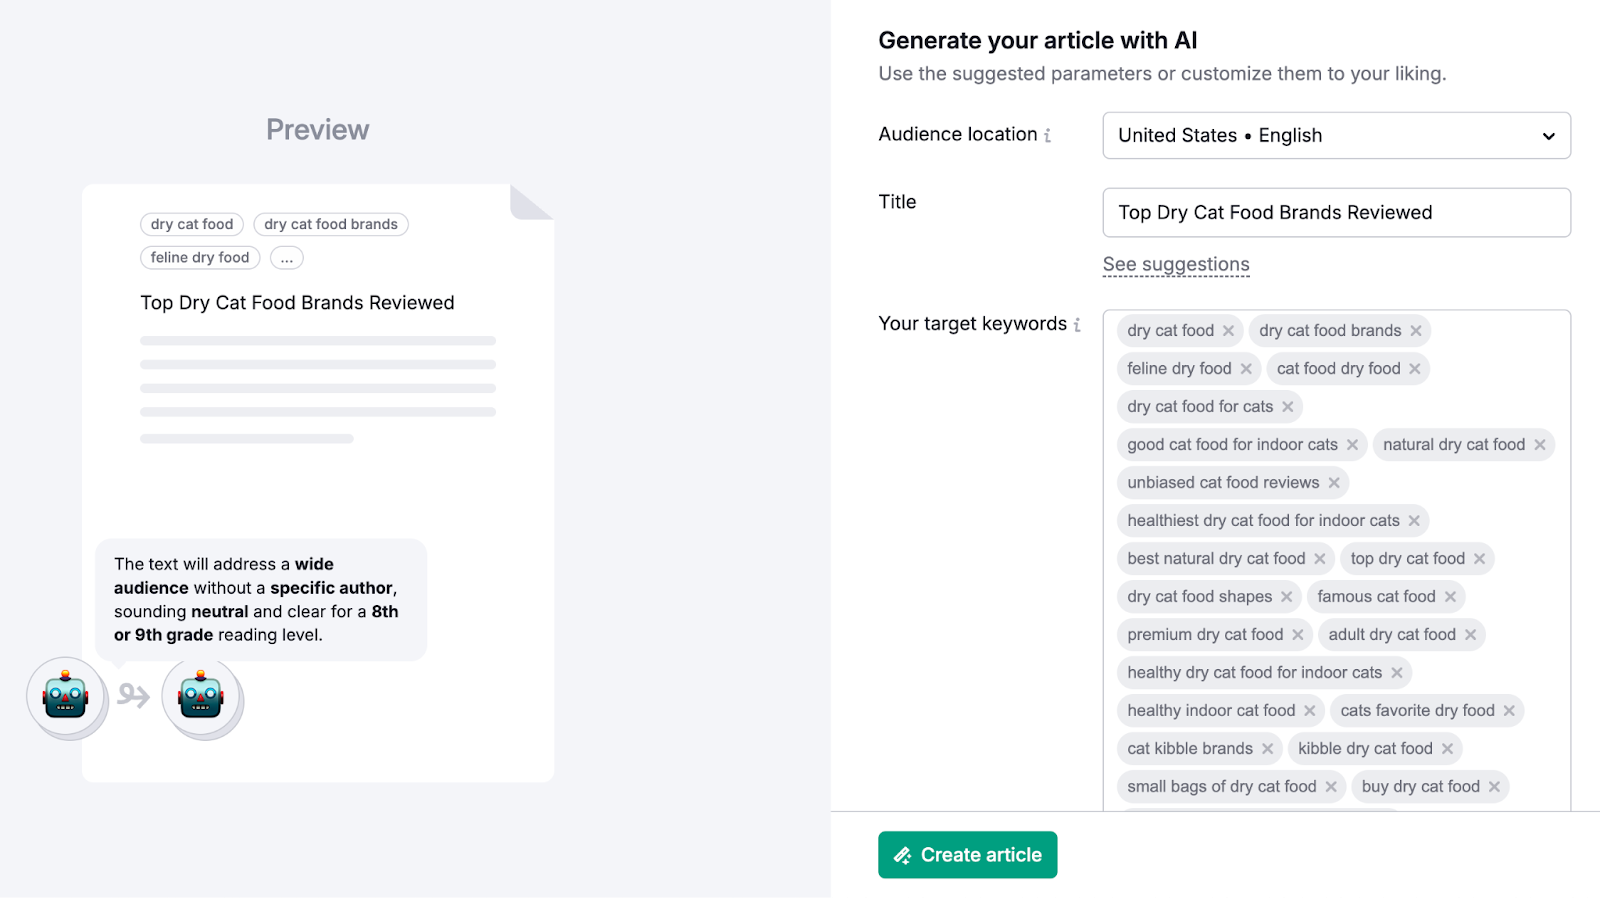Select the right robot avatar icon

(201, 697)
